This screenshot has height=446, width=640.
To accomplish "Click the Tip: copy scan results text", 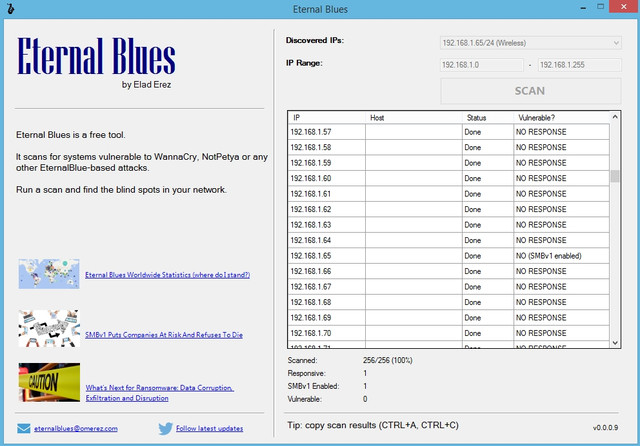I will point(373,425).
